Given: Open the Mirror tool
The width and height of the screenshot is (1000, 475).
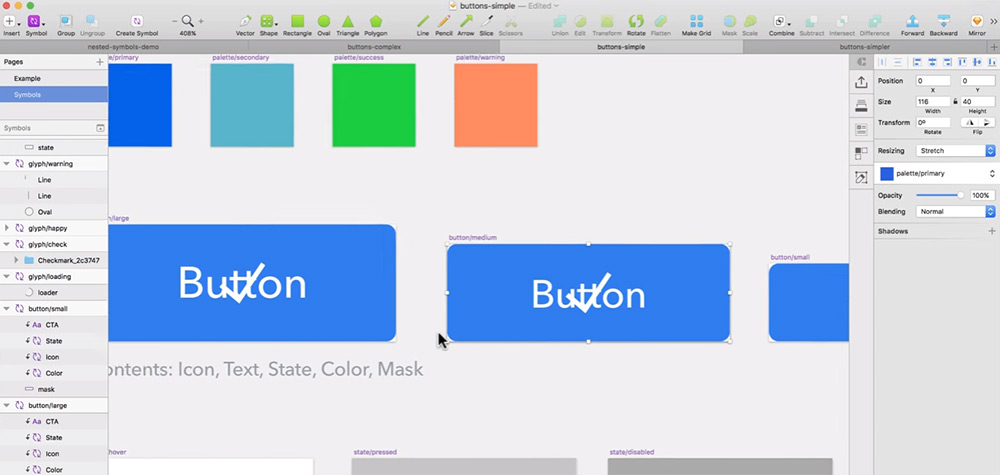Looking at the screenshot, I should pos(976,22).
